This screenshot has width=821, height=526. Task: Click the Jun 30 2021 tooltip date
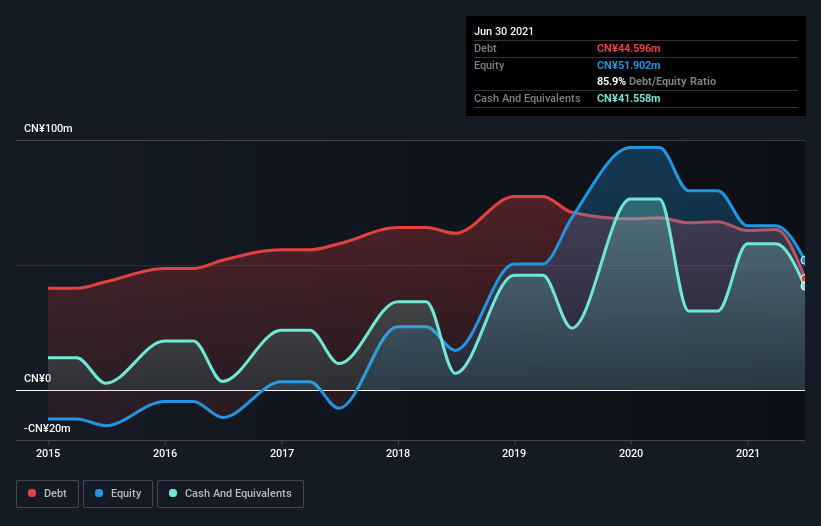click(x=504, y=31)
